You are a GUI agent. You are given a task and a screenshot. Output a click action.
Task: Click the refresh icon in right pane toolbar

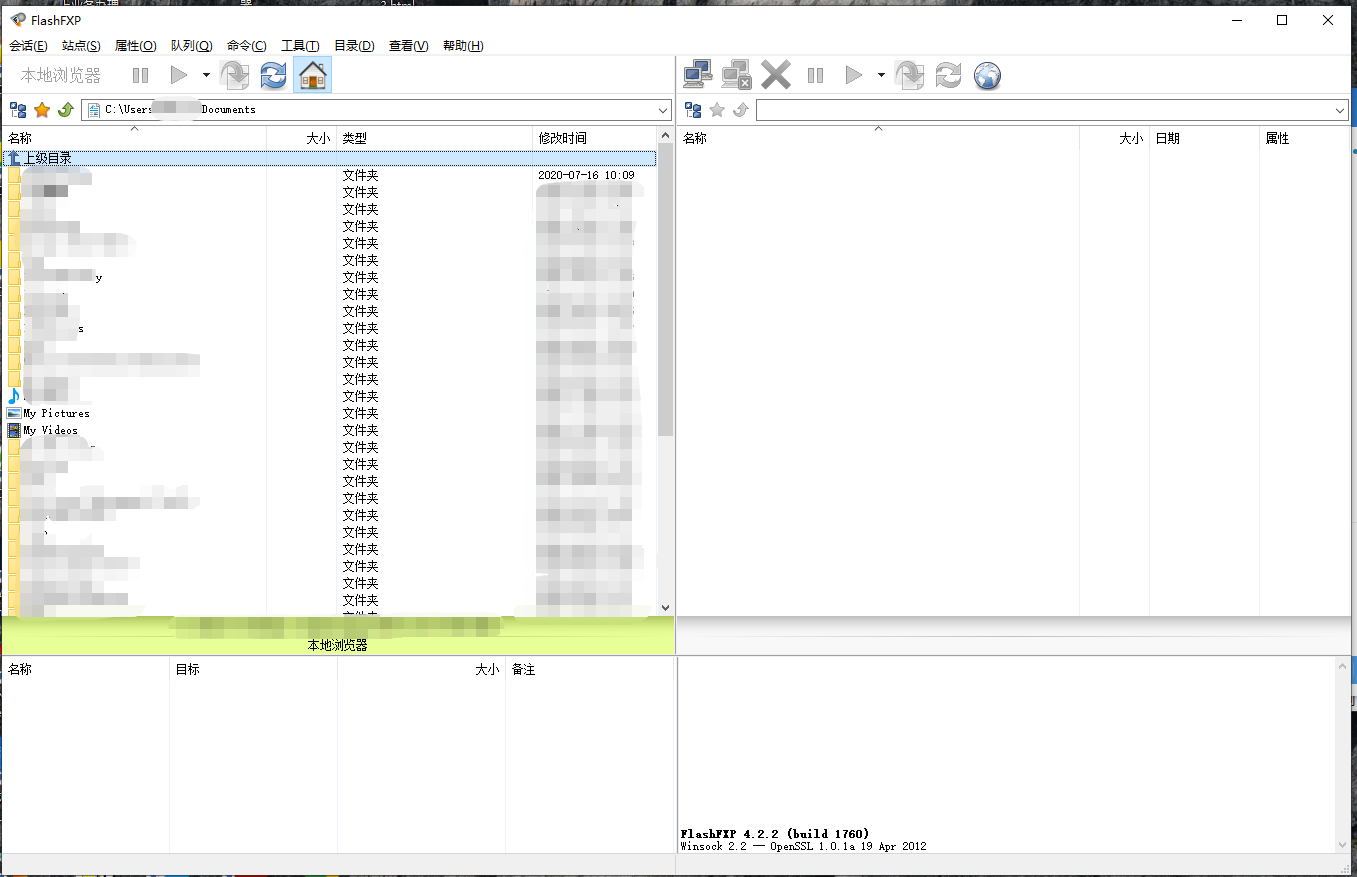(x=948, y=75)
